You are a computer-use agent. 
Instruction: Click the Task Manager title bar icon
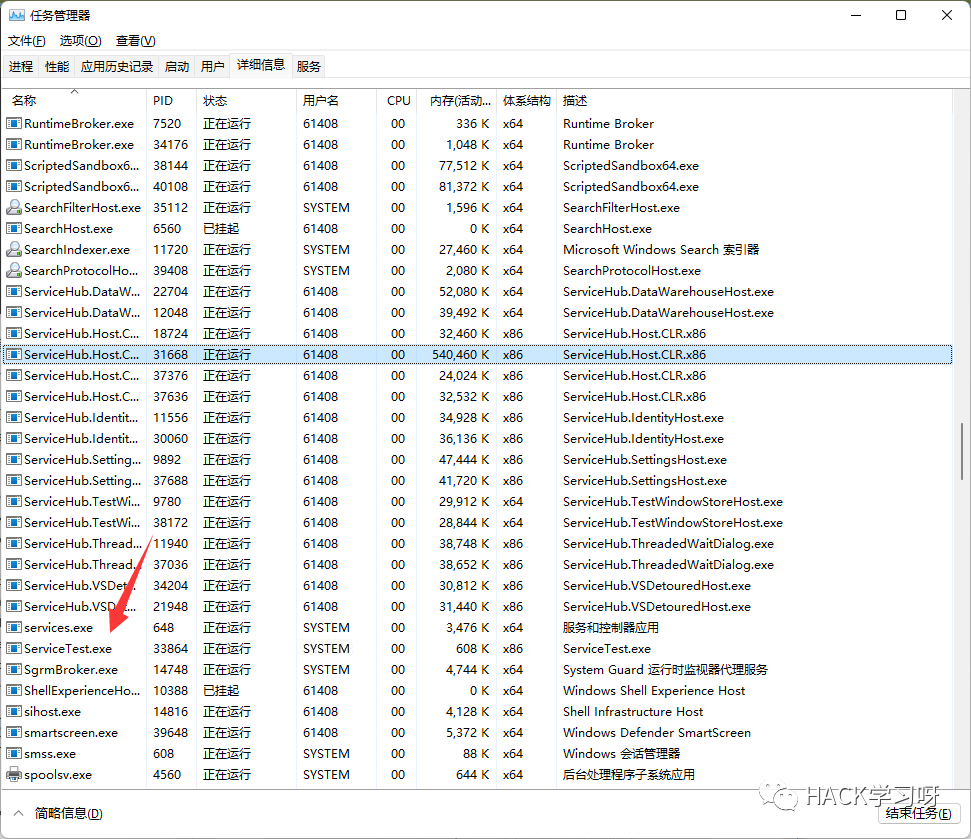click(x=17, y=15)
